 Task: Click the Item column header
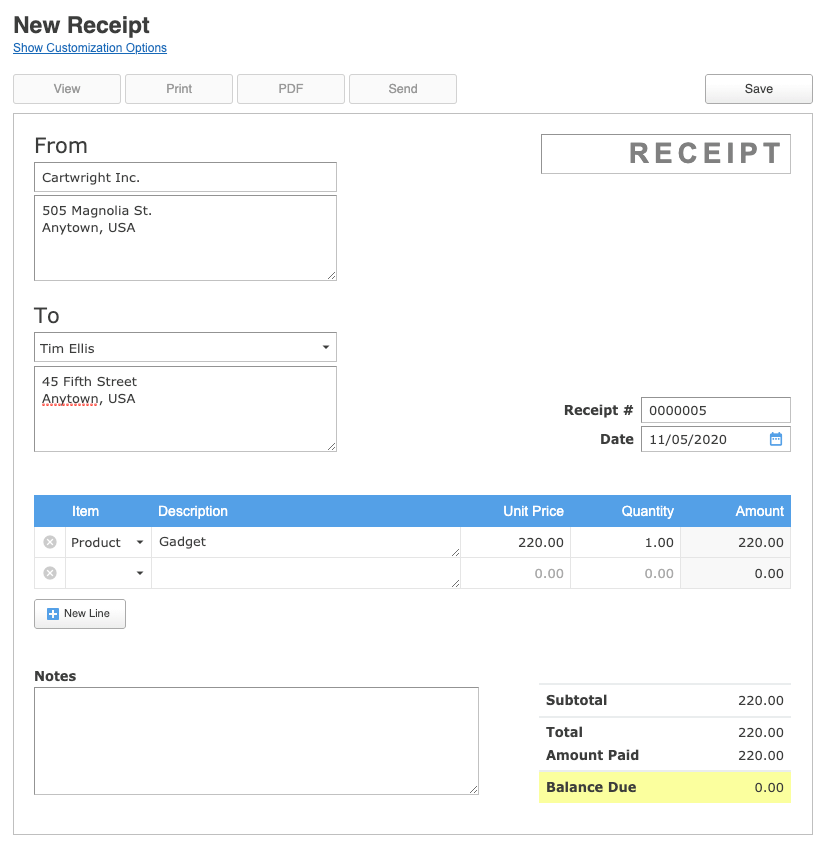coord(85,511)
